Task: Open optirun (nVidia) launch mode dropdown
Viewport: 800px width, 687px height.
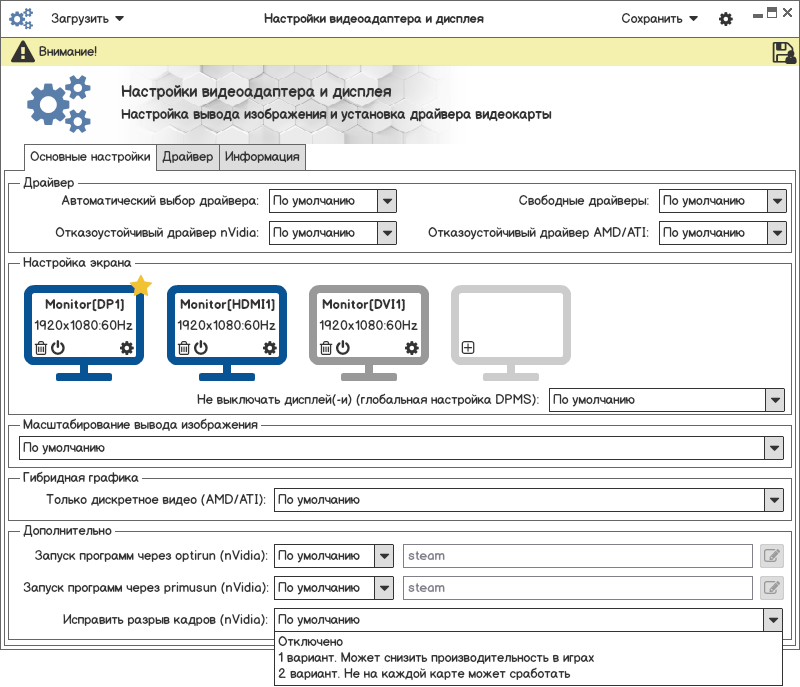Action: (334, 556)
